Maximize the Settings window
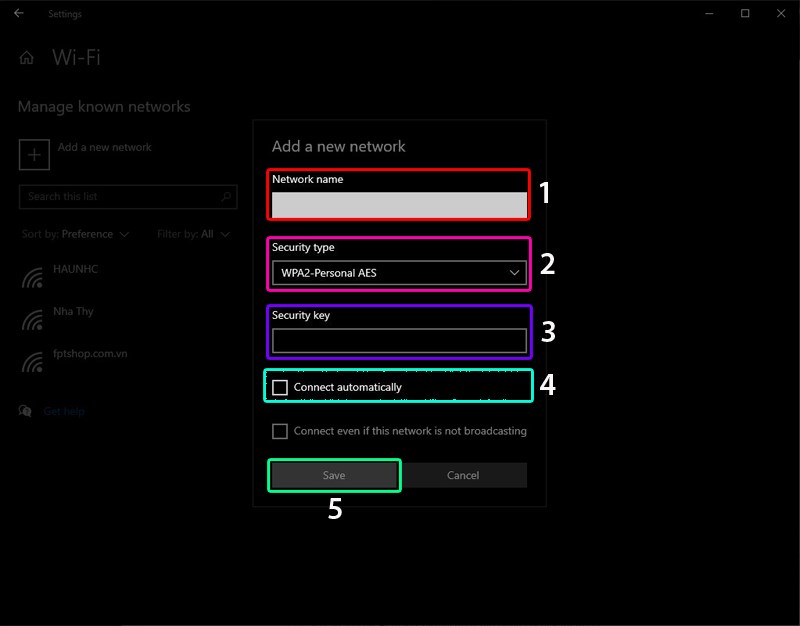This screenshot has height=626, width=800. click(x=745, y=13)
